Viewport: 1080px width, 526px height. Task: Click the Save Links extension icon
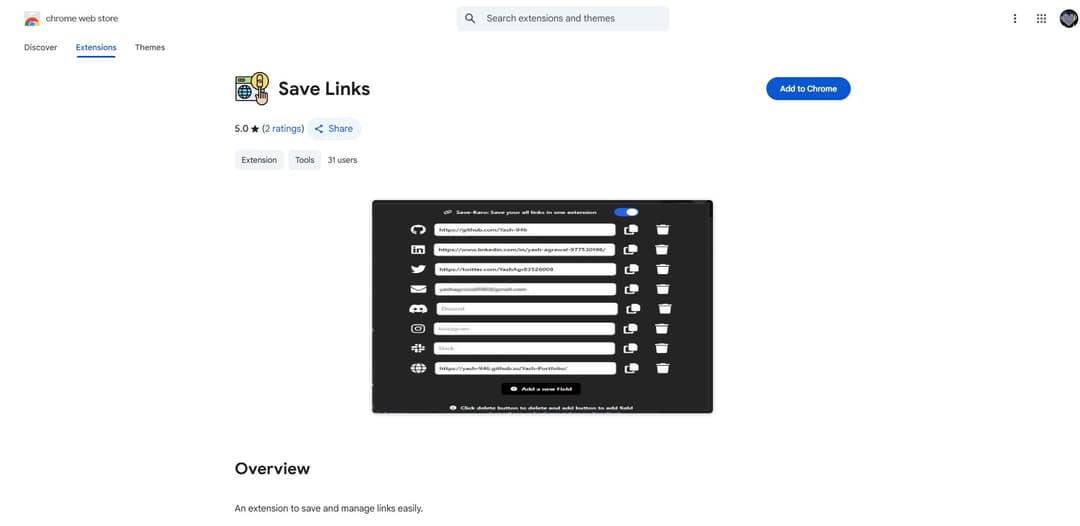(x=252, y=88)
